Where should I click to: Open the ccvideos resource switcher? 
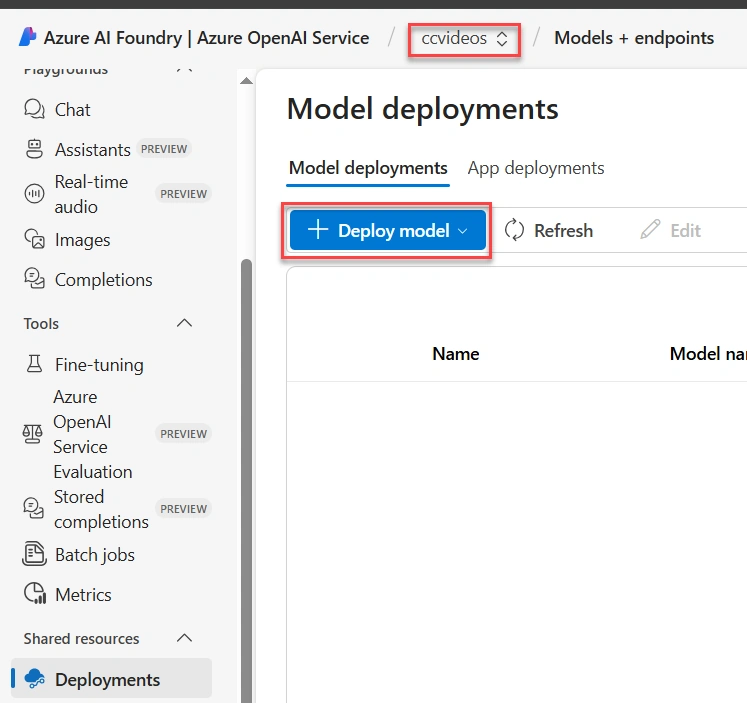(464, 38)
